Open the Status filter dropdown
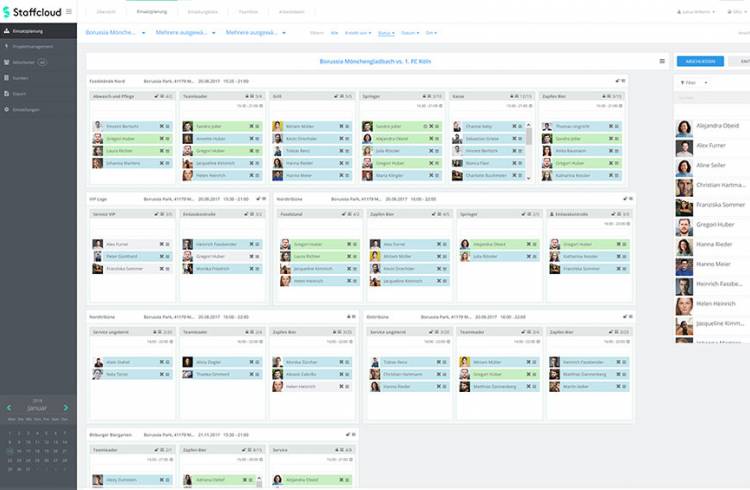Screen dimensions: 750x490 click(x=386, y=33)
